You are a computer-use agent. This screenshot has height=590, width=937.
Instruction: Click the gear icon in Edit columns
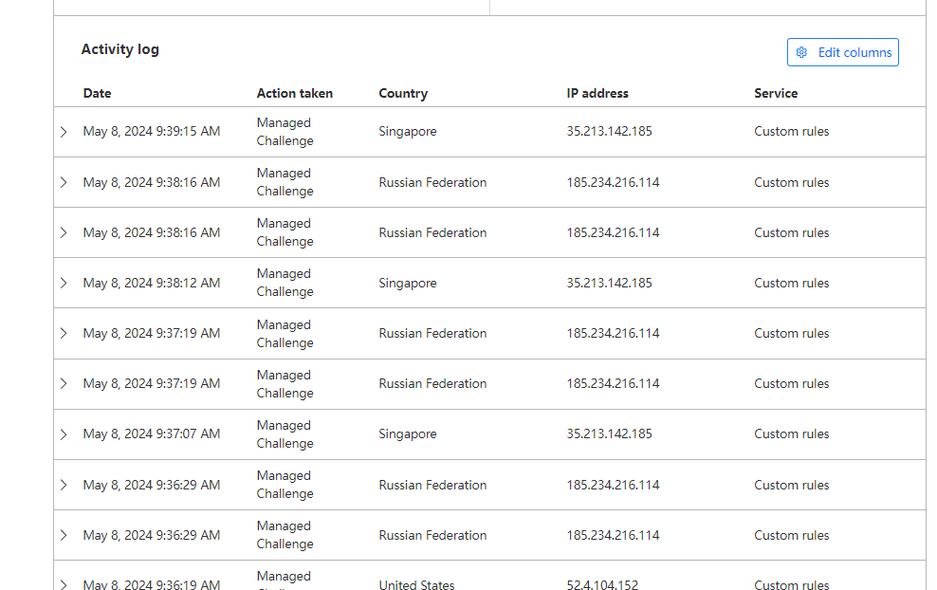(801, 53)
